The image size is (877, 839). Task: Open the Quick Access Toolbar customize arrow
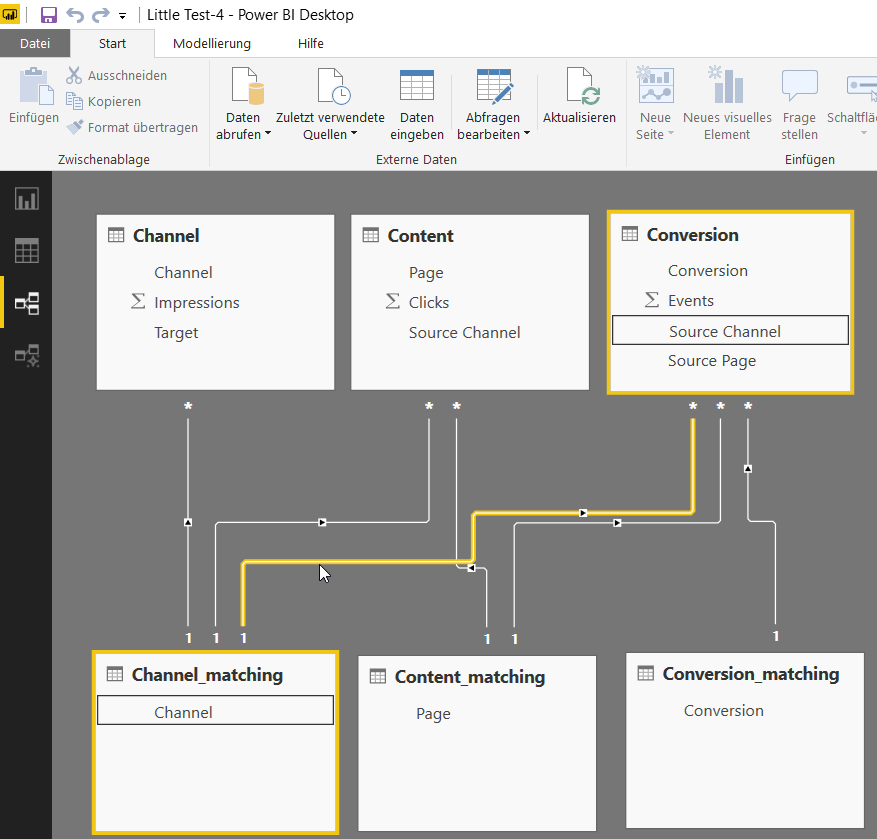click(x=122, y=16)
